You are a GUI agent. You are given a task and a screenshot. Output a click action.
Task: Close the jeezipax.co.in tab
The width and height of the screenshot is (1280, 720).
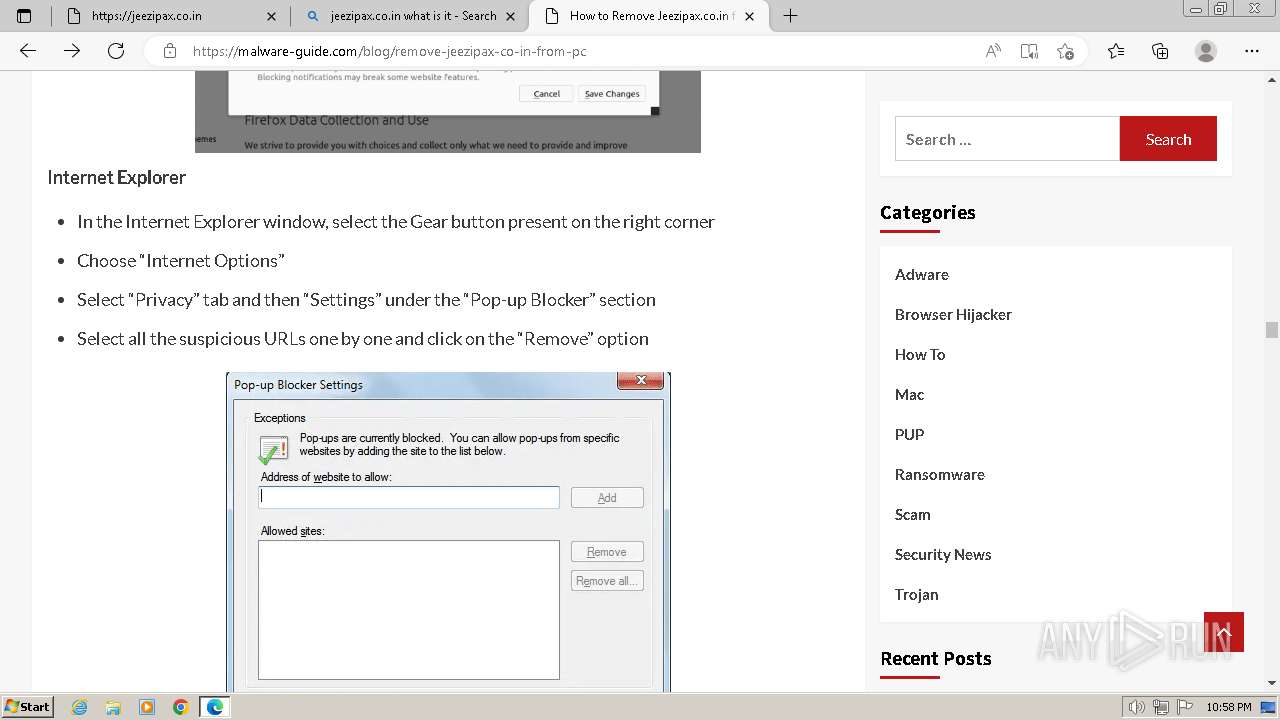click(x=272, y=16)
